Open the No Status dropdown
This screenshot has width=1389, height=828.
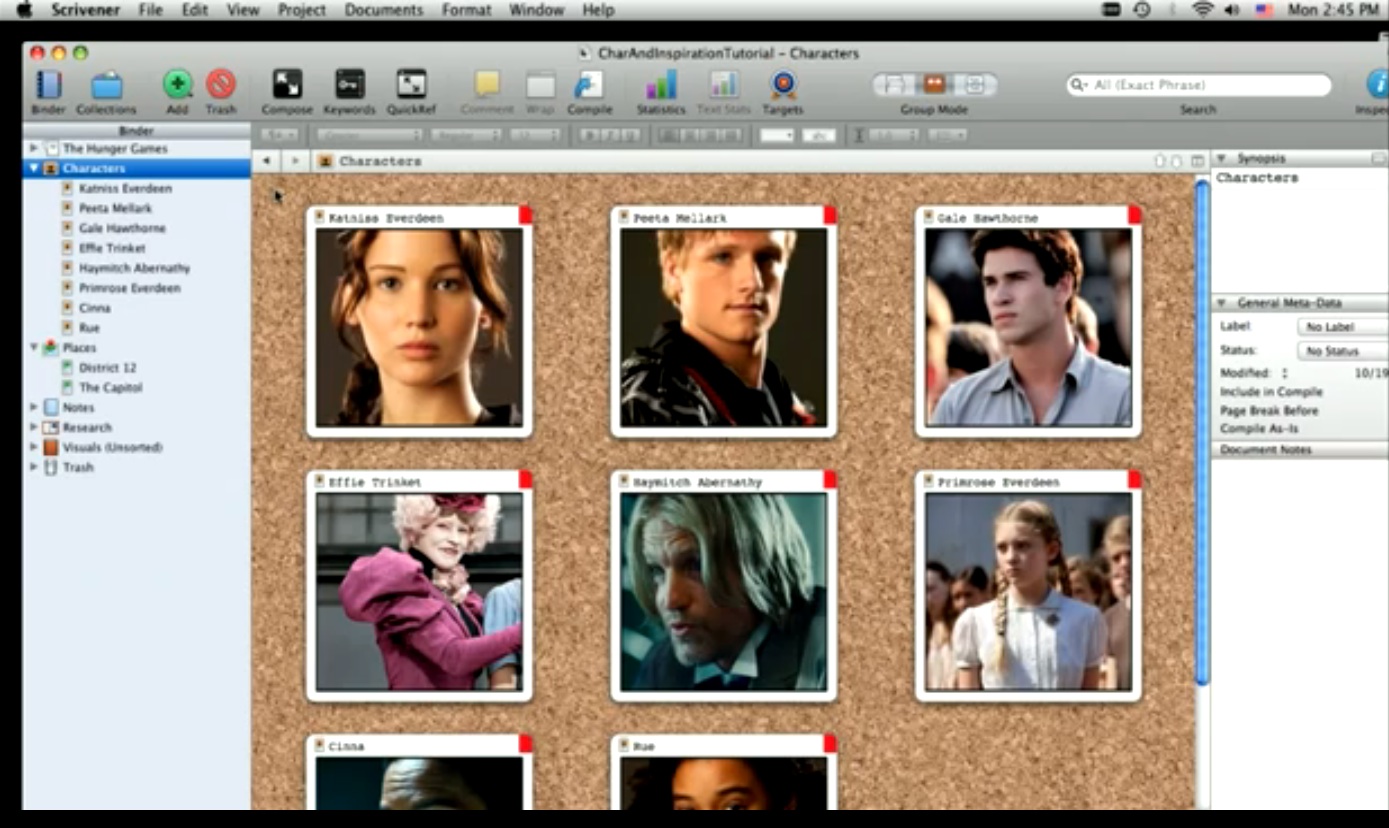[x=1342, y=351]
